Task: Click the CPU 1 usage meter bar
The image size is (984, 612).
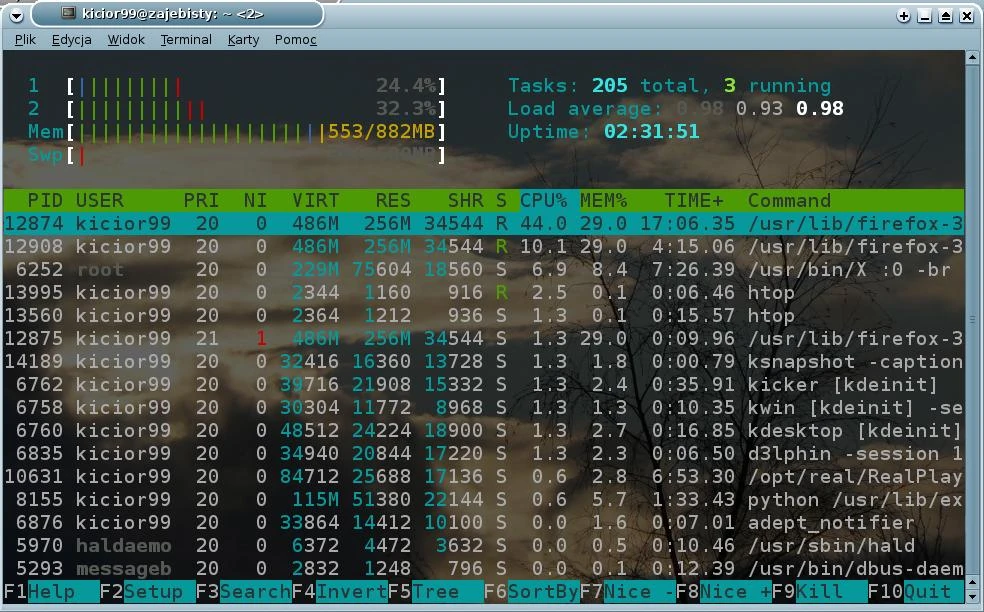Action: [256, 86]
